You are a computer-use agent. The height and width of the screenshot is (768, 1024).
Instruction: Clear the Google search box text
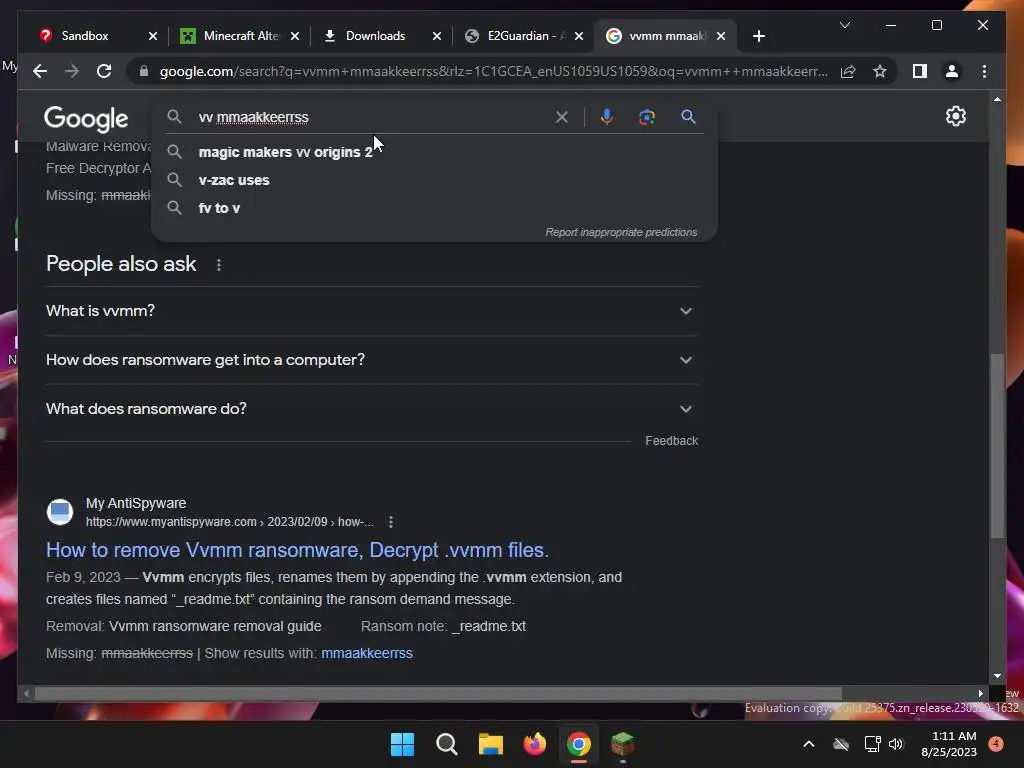point(562,117)
